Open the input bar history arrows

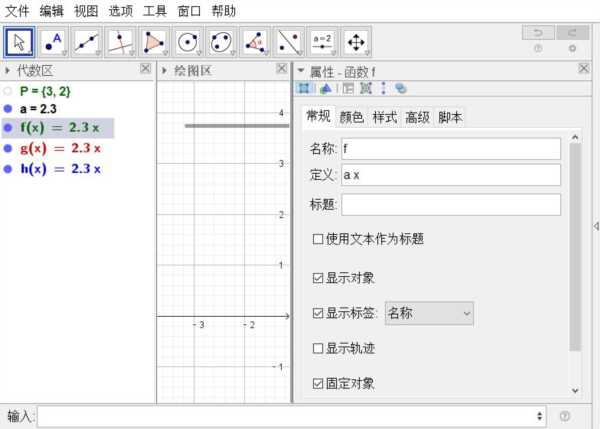click(x=540, y=416)
